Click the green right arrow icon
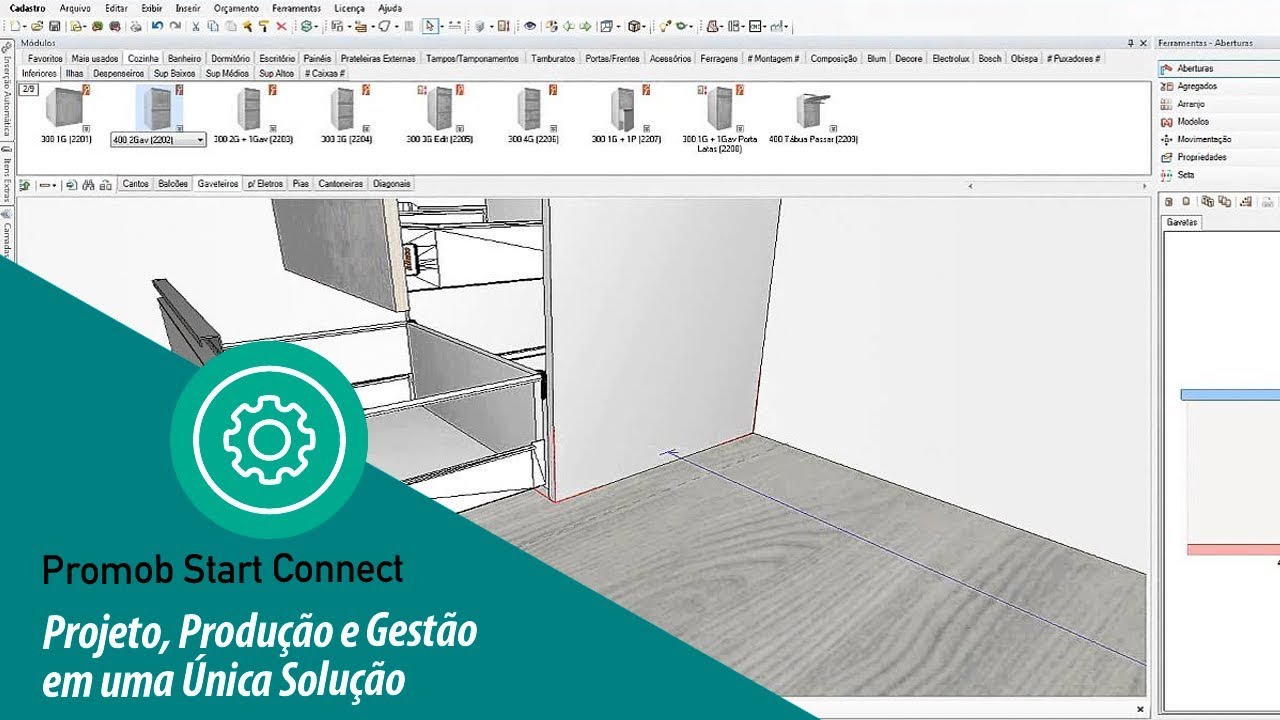Viewport: 1280px width, 720px height. pos(587,26)
